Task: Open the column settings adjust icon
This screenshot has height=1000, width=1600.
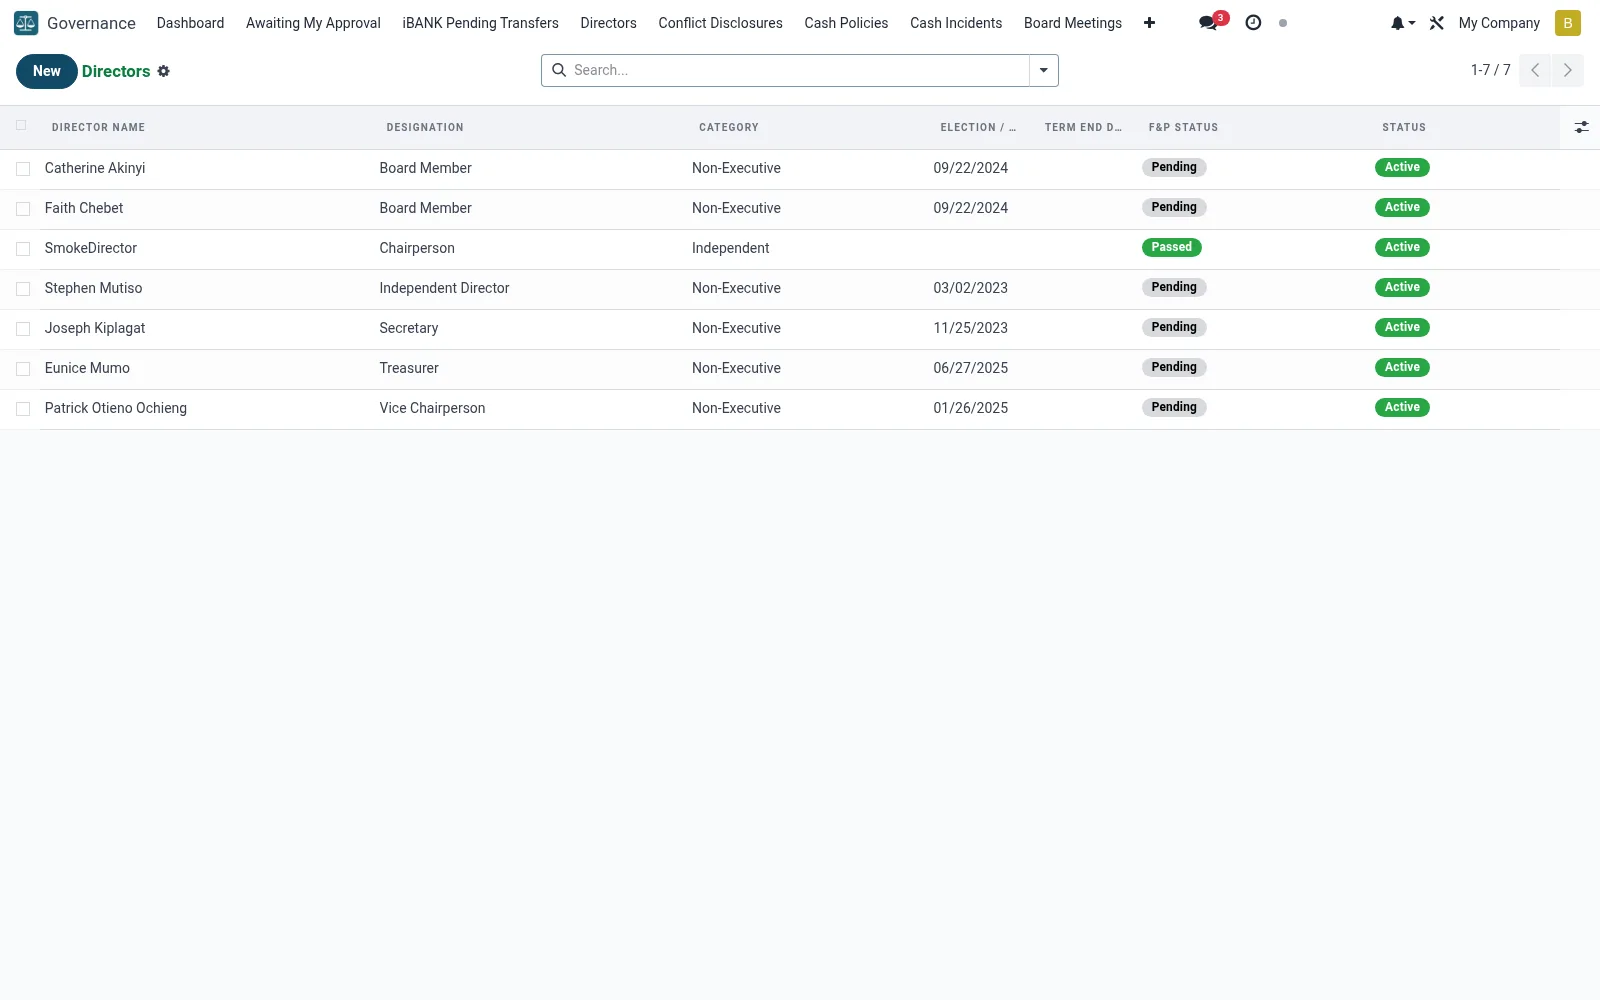Action: 1581,127
